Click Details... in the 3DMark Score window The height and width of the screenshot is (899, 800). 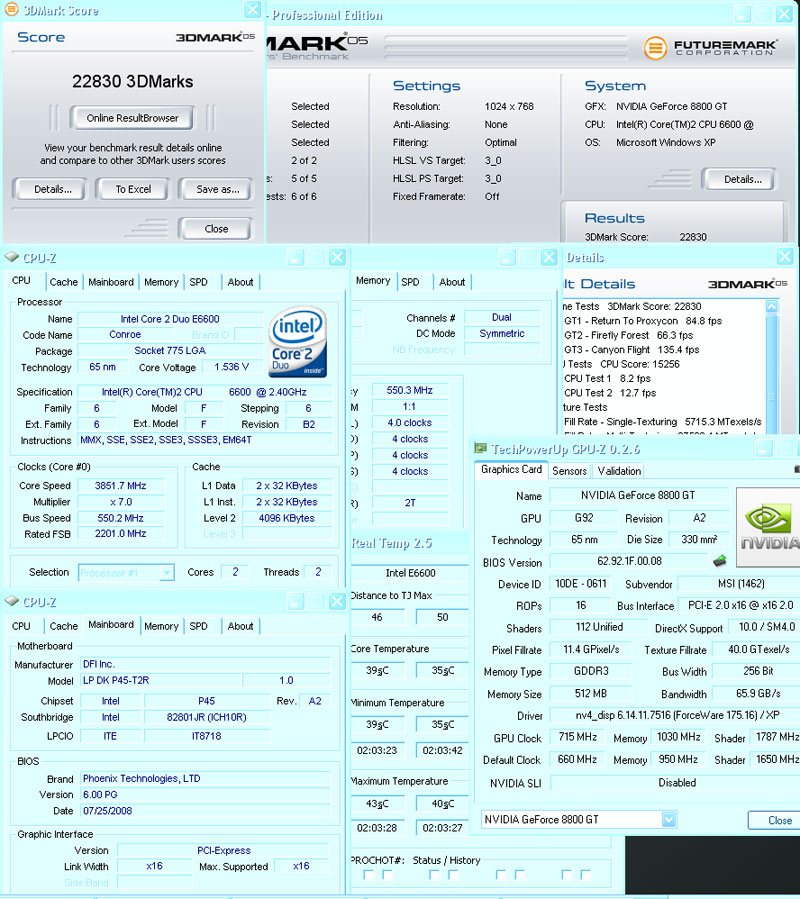pyautogui.click(x=52, y=189)
